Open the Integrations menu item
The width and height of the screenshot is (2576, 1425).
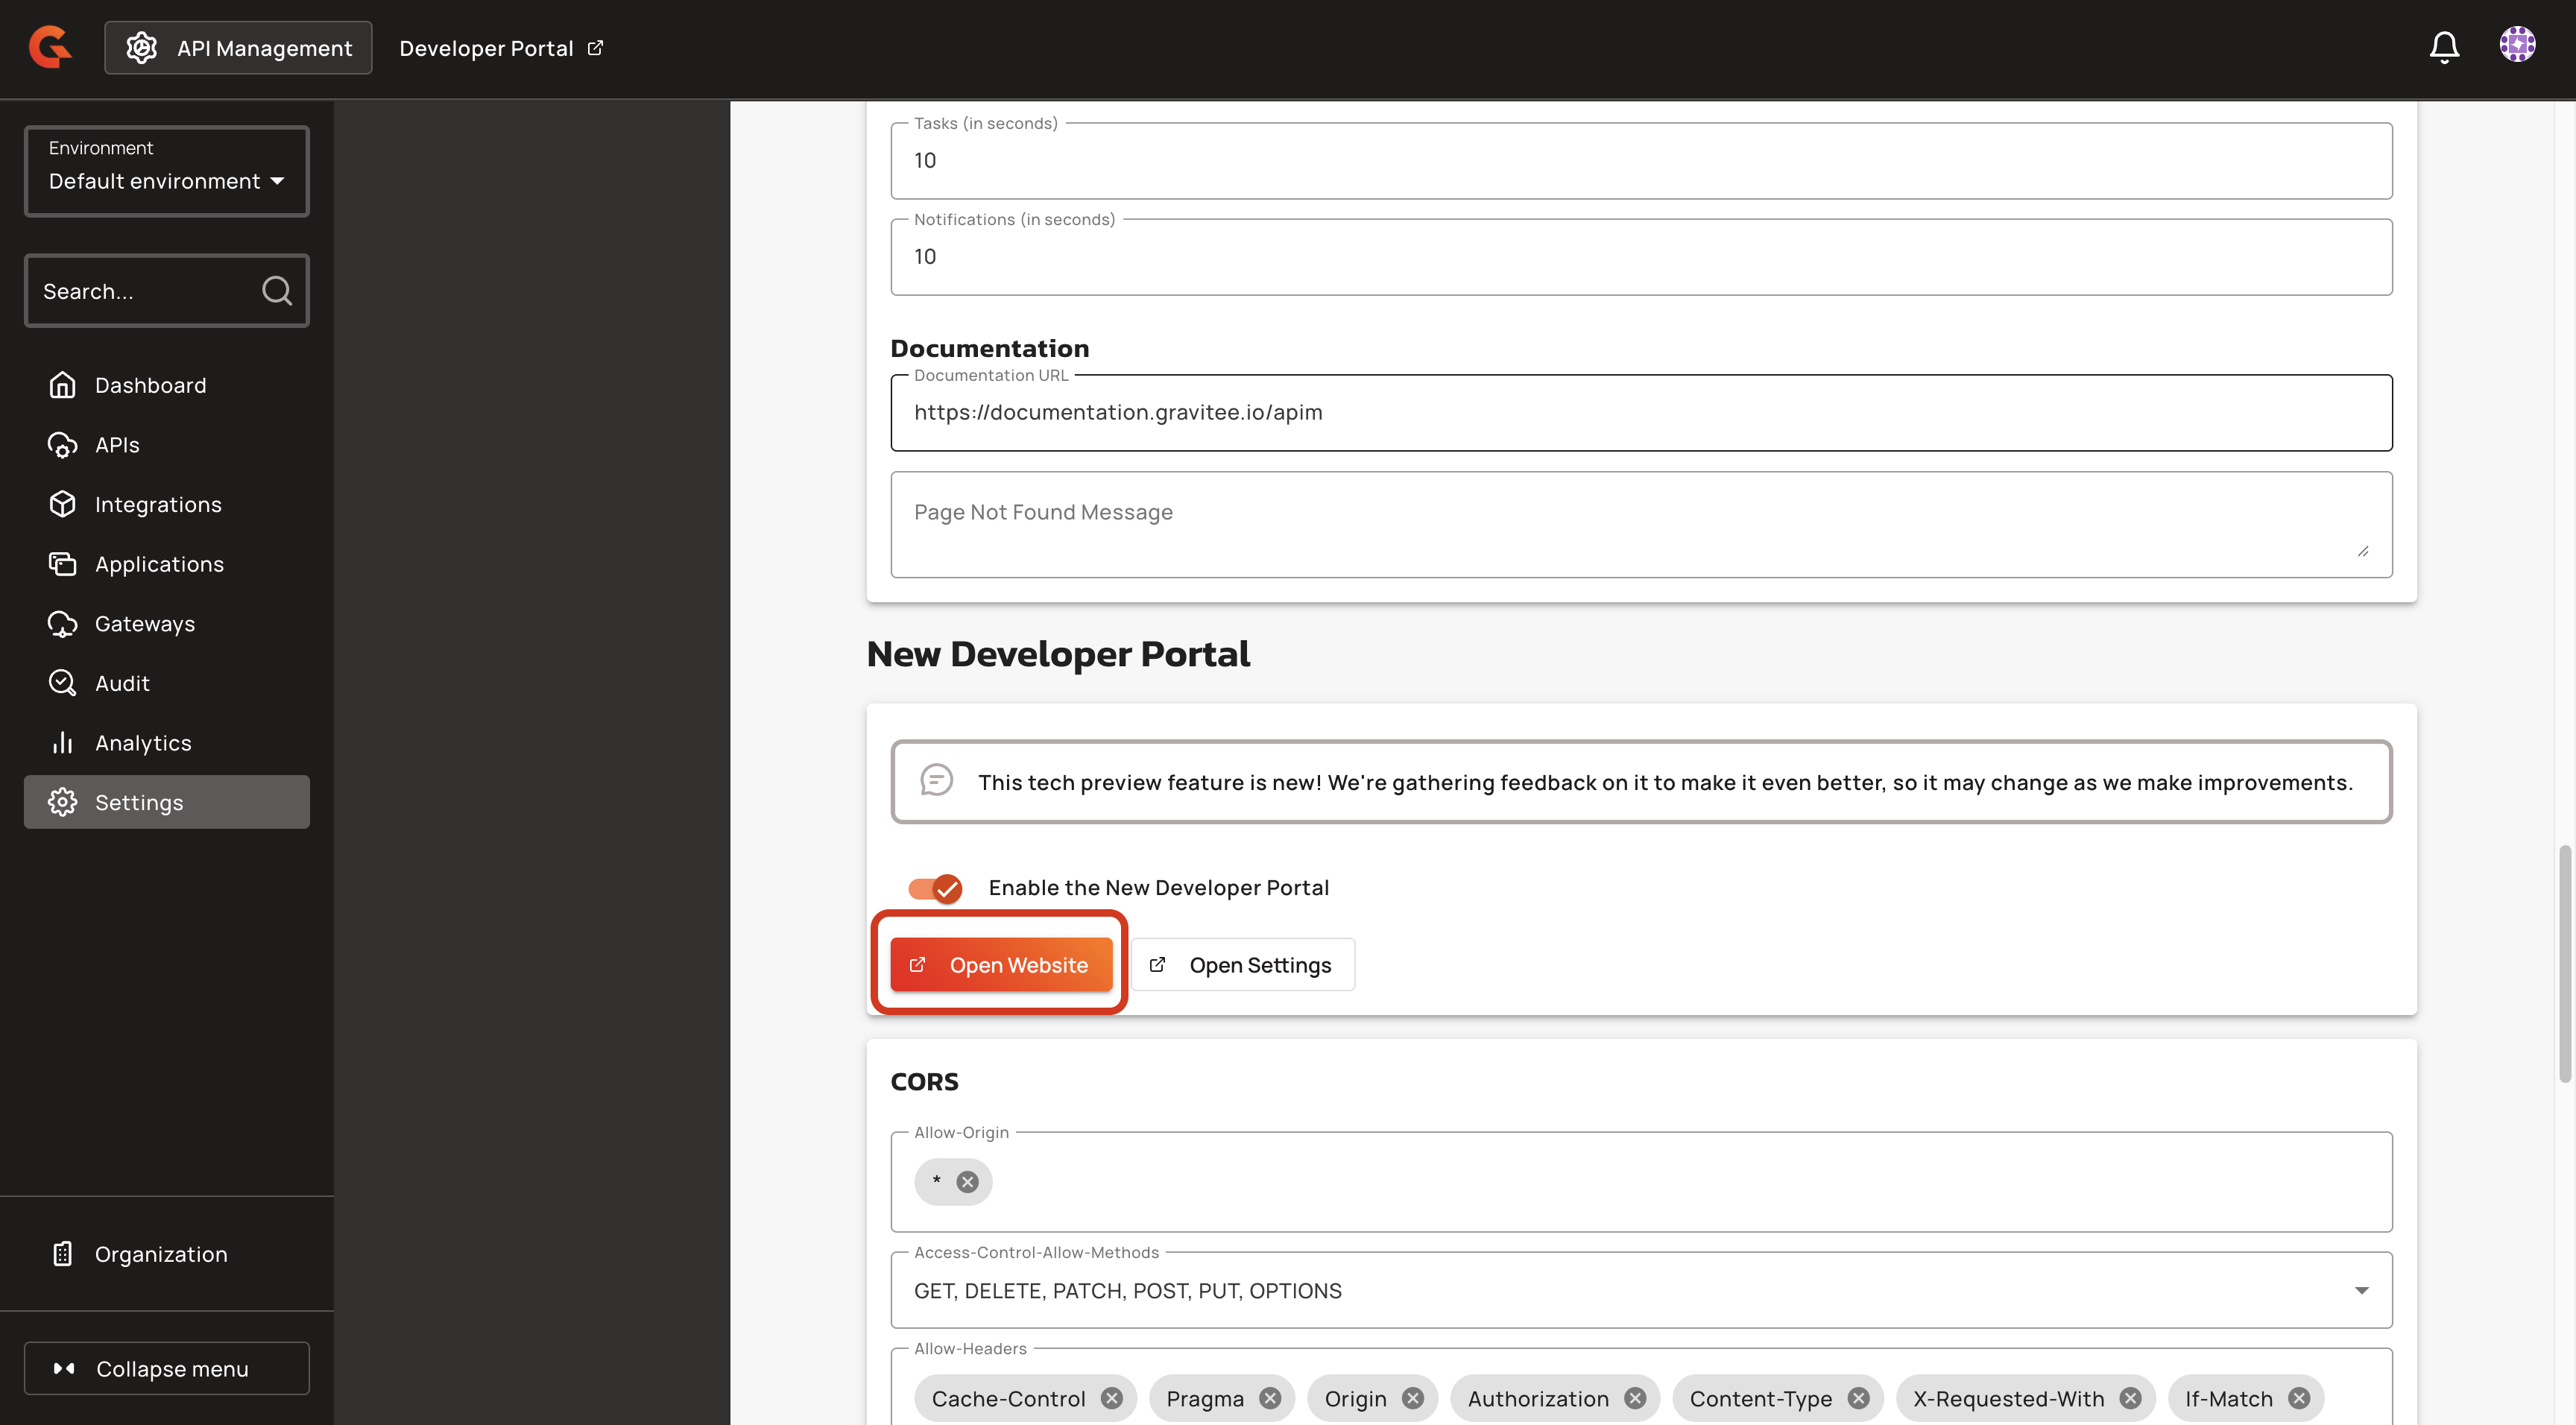(x=158, y=505)
